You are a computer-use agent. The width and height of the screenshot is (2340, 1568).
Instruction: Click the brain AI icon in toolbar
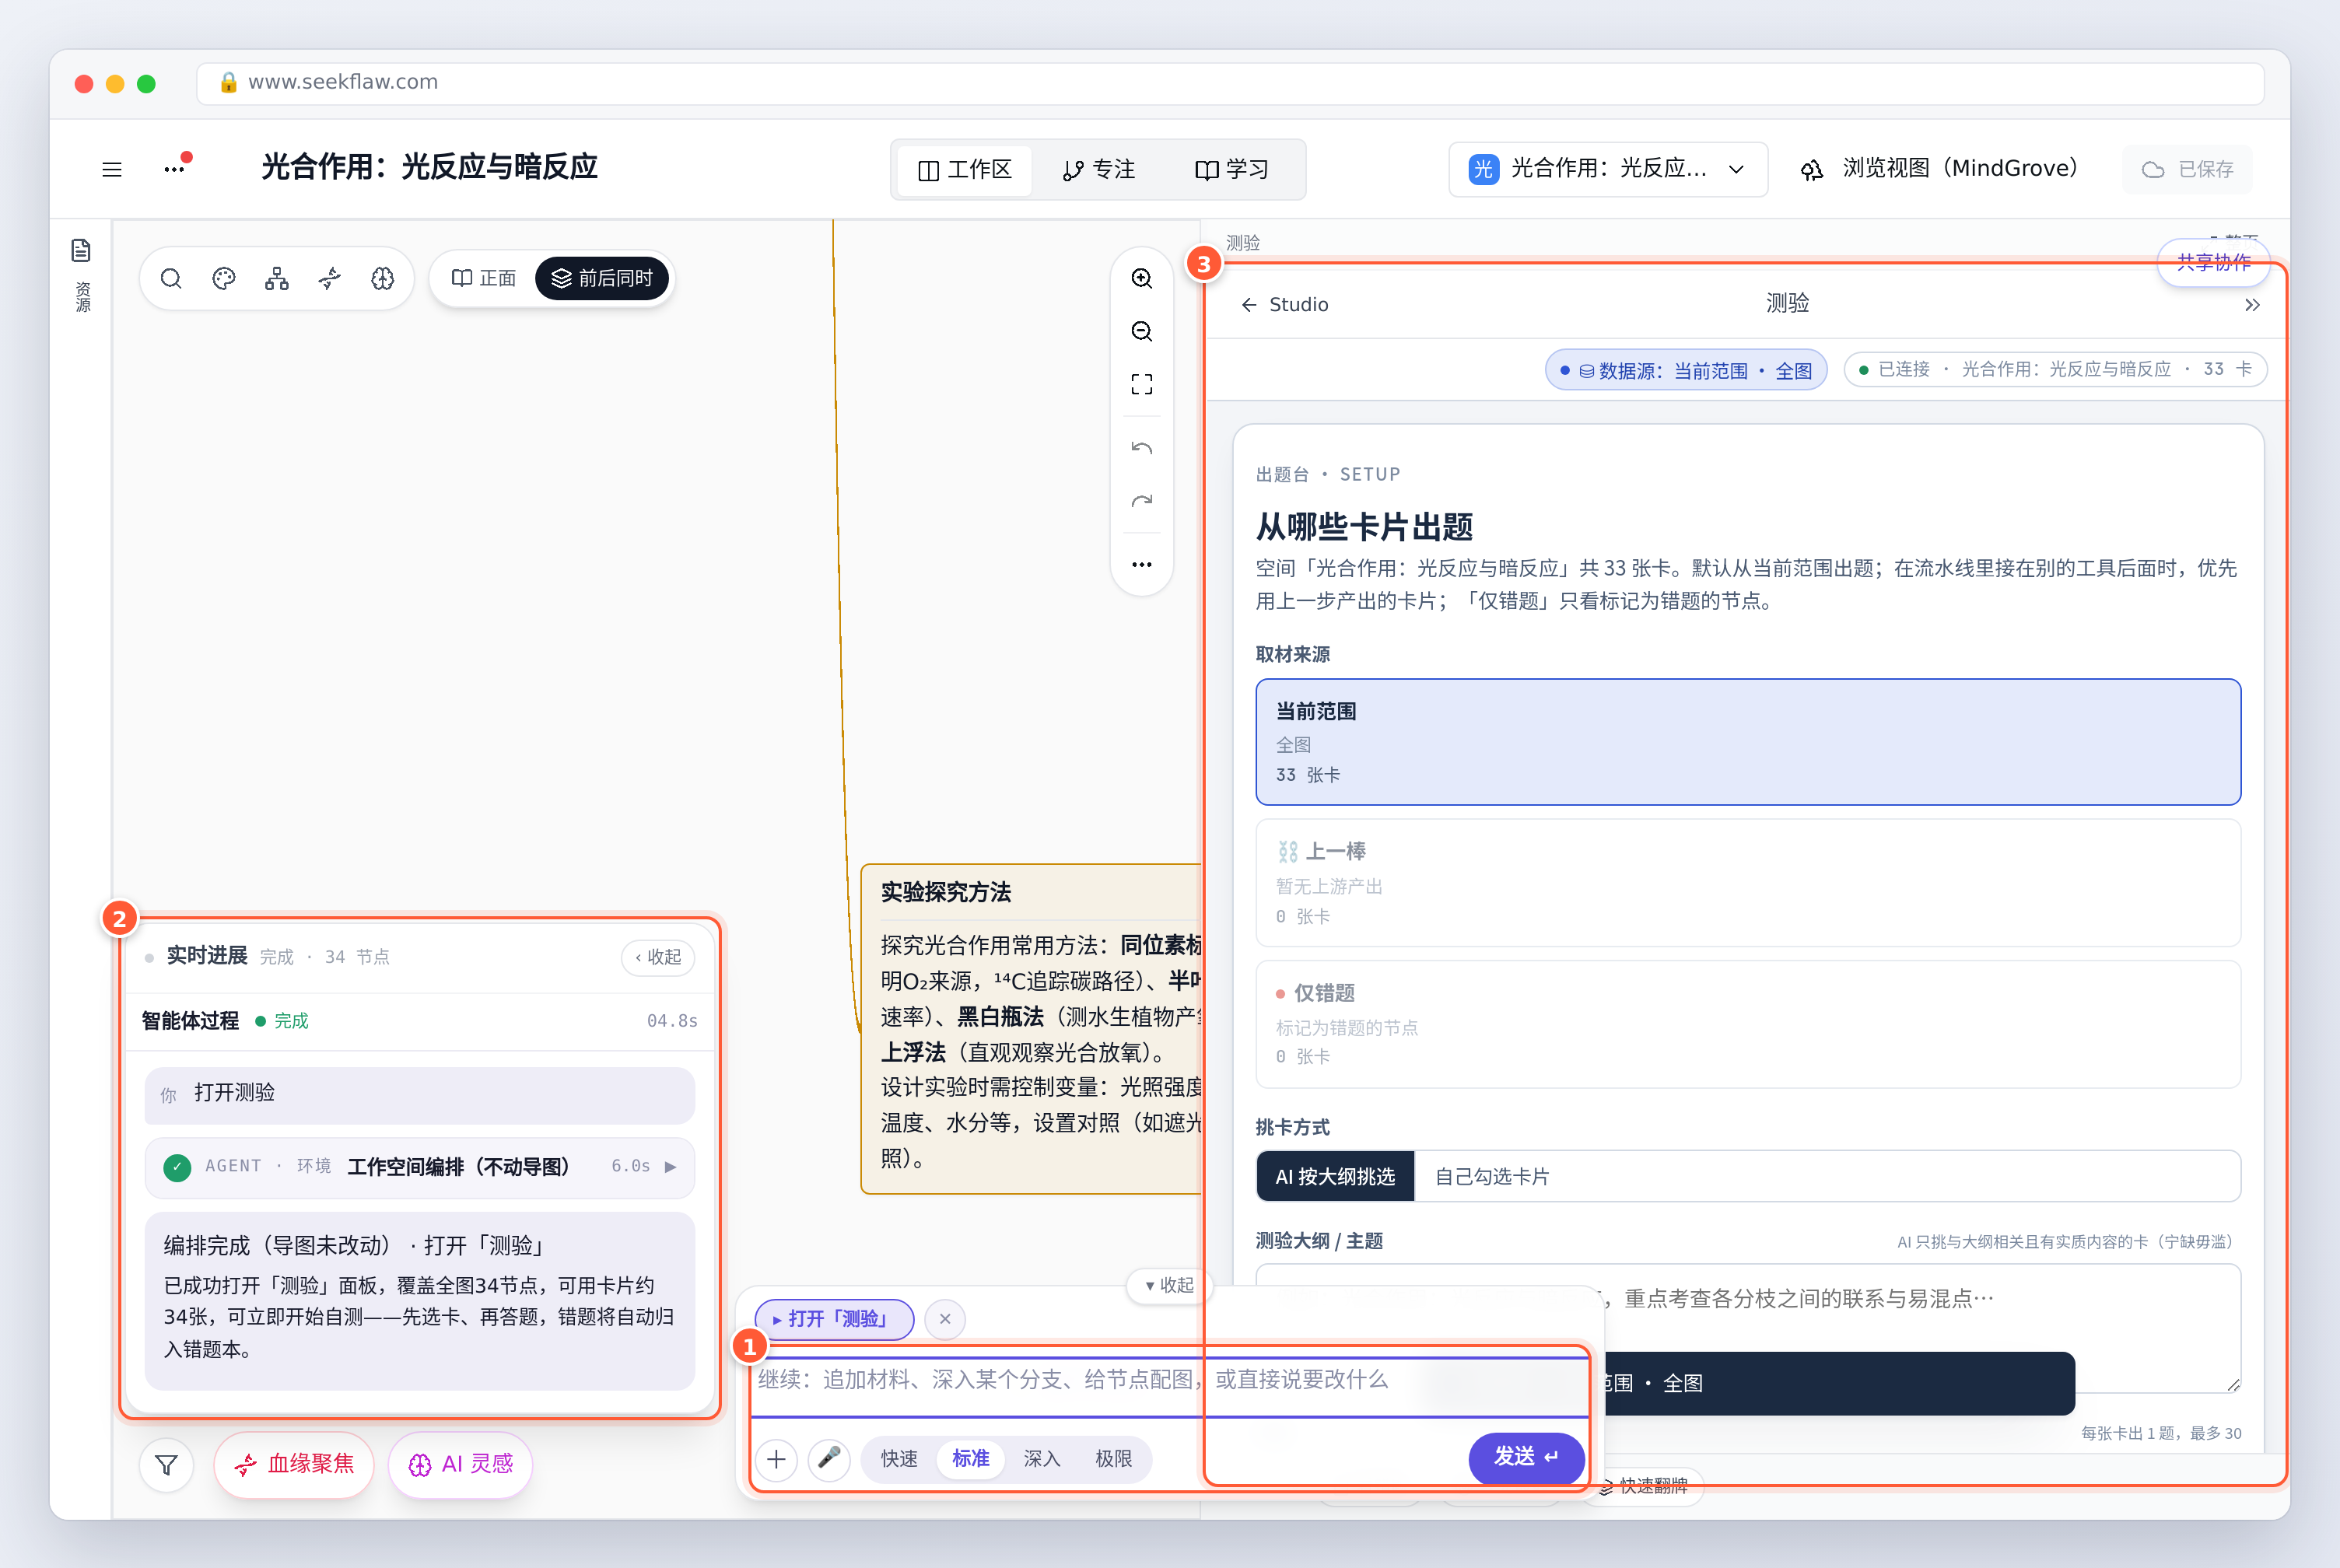(x=383, y=279)
